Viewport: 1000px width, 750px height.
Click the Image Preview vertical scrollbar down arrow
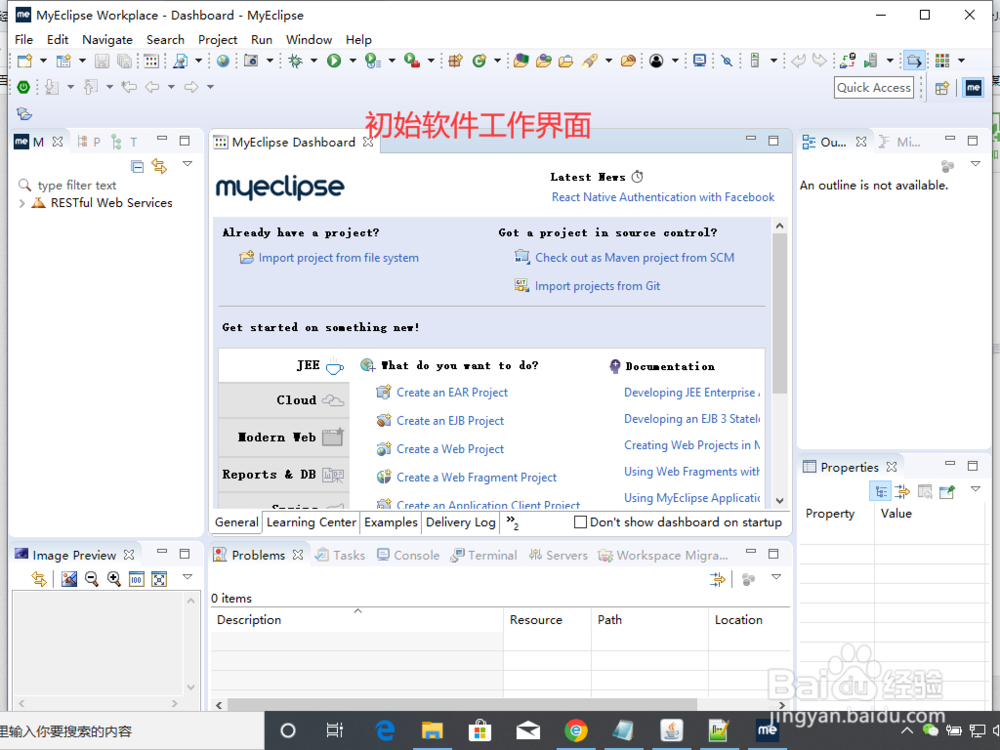(190, 687)
